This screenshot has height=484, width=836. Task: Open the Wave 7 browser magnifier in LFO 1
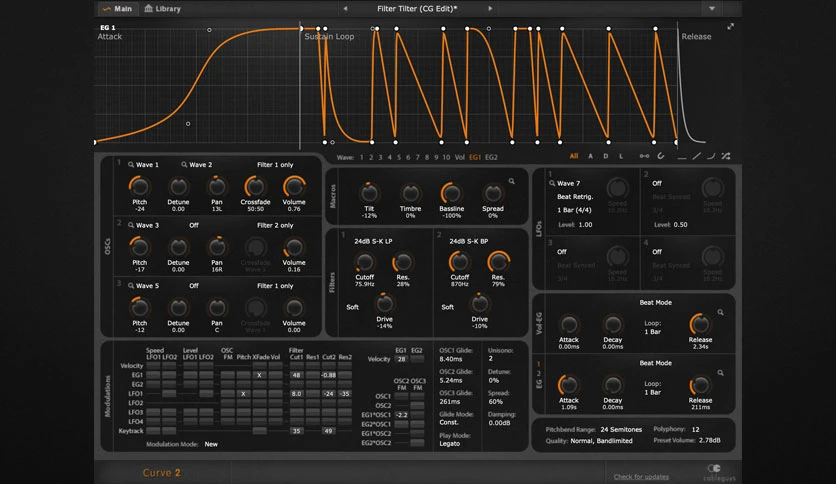click(x=552, y=183)
